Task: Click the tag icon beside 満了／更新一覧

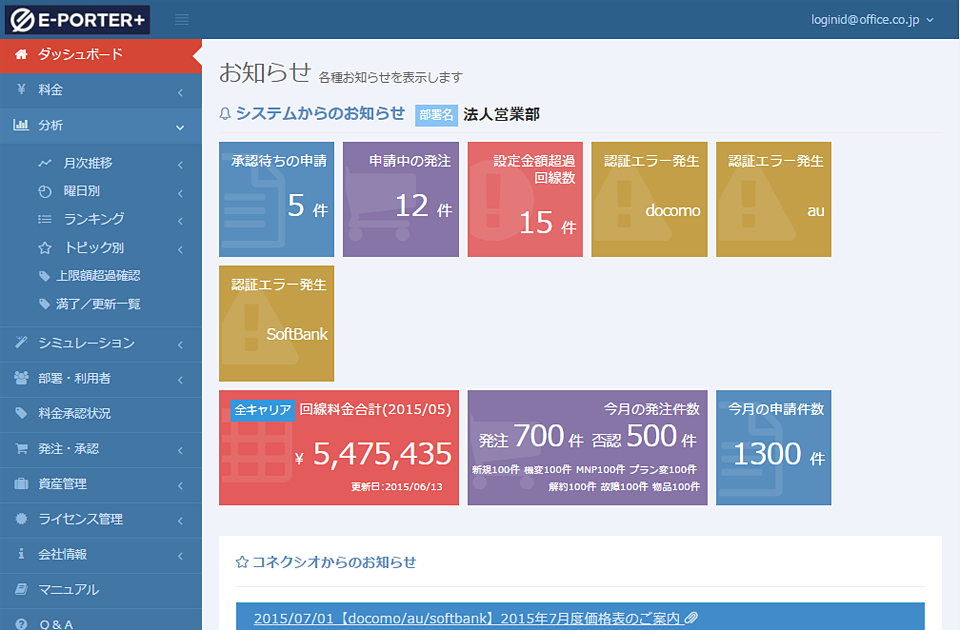Action: [x=44, y=304]
